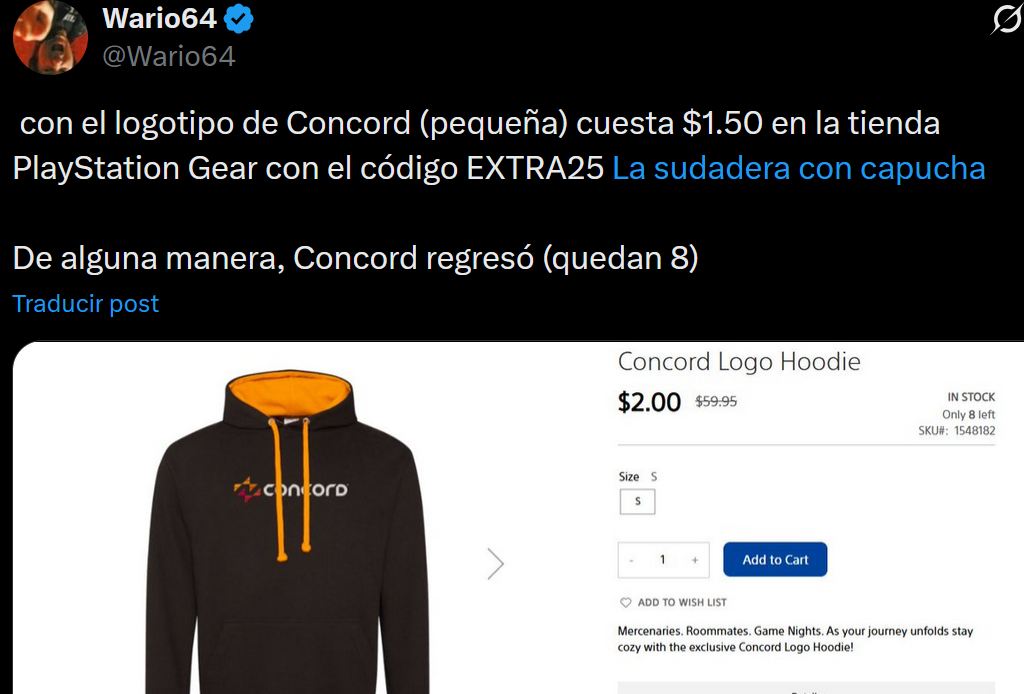This screenshot has width=1024, height=694.
Task: Click Traducir post link
Action: [x=86, y=304]
